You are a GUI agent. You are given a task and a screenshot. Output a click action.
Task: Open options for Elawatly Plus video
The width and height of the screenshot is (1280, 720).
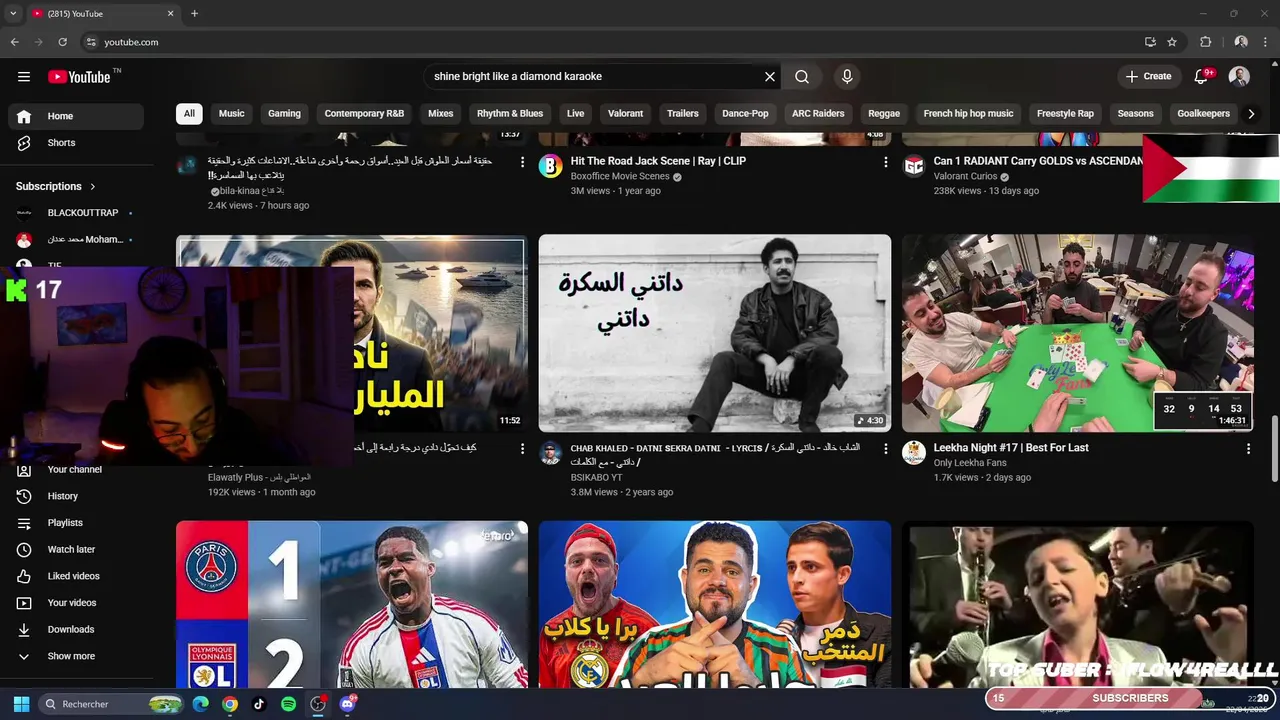click(x=522, y=449)
